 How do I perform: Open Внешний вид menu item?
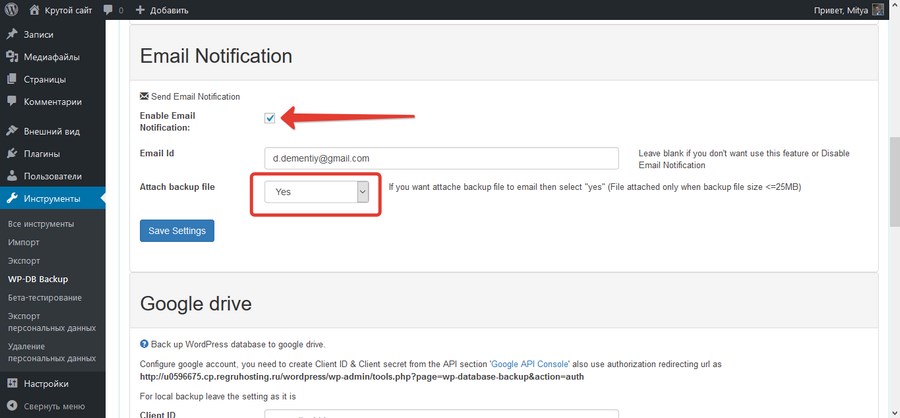(x=53, y=131)
